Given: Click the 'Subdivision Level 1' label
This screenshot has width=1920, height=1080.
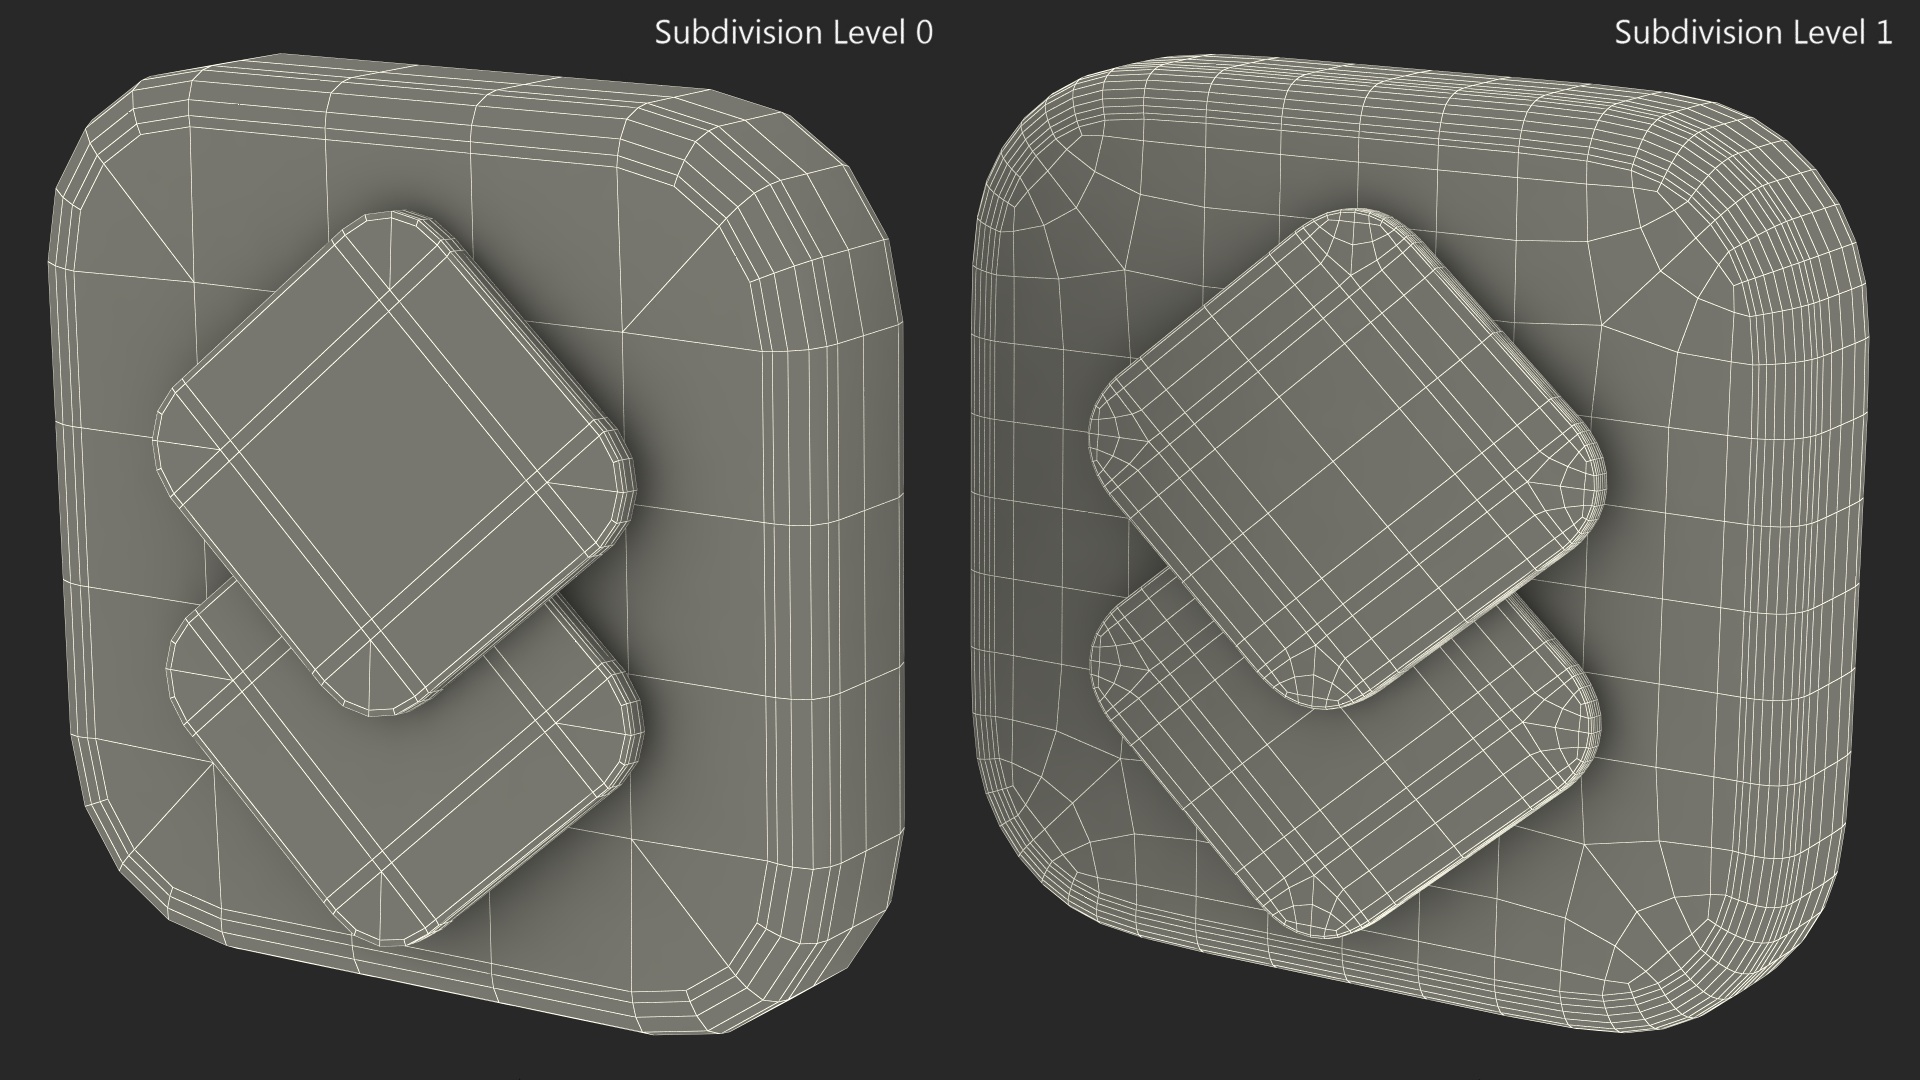Looking at the screenshot, I should (x=1753, y=32).
